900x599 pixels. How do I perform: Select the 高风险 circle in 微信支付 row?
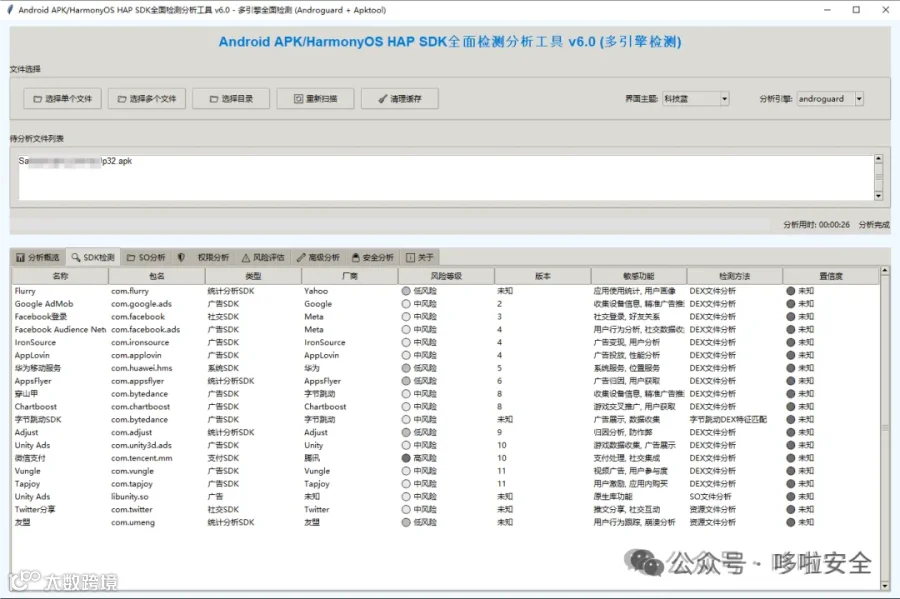pyautogui.click(x=406, y=458)
